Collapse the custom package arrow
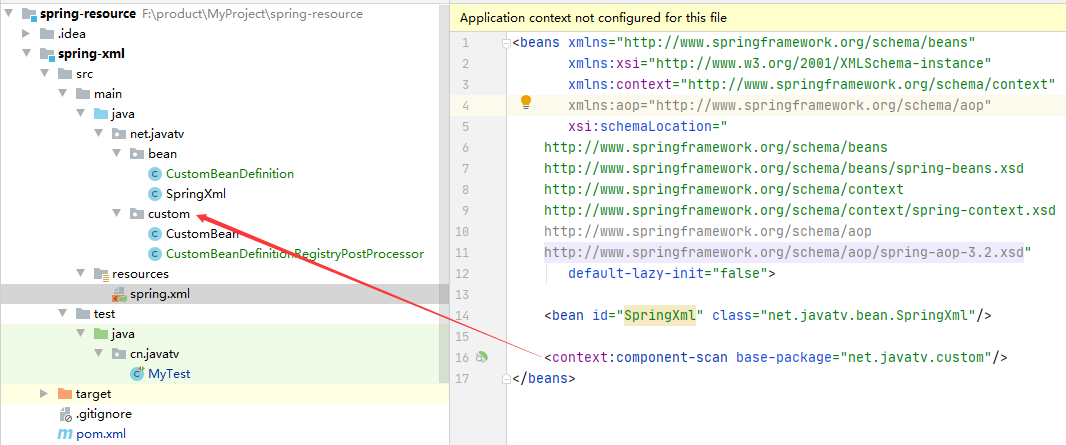Screen dimensions: 1066x445 tap(117, 214)
